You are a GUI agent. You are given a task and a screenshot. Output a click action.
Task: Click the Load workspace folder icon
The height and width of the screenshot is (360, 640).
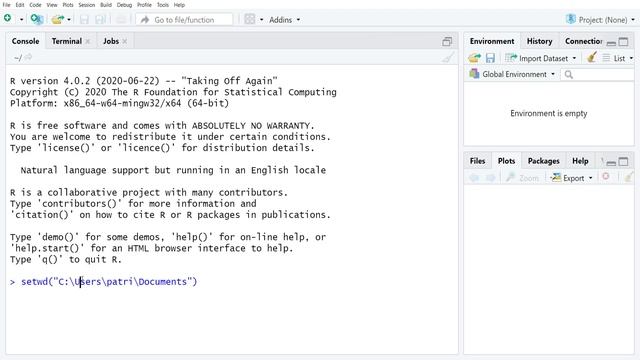(x=474, y=58)
